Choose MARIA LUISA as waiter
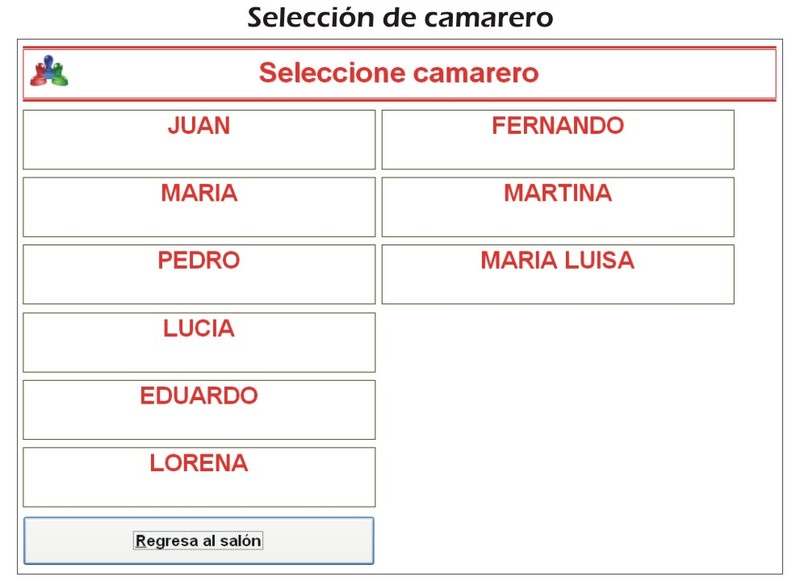800x585 pixels. pos(557,274)
